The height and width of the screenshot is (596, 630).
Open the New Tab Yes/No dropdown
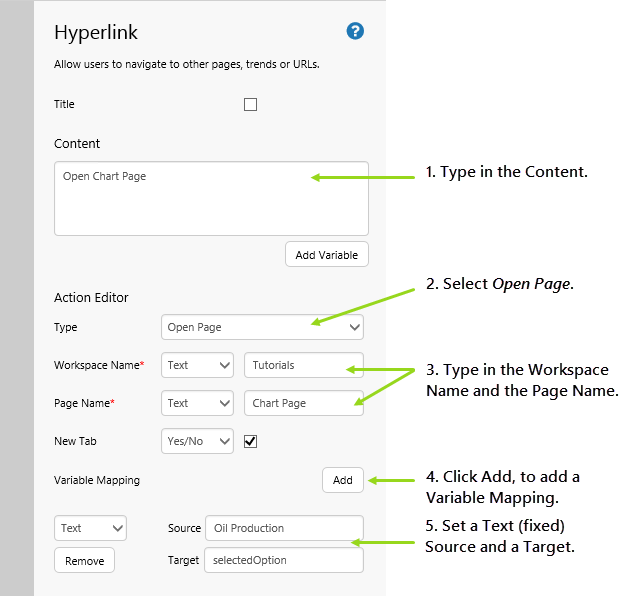pyautogui.click(x=197, y=441)
